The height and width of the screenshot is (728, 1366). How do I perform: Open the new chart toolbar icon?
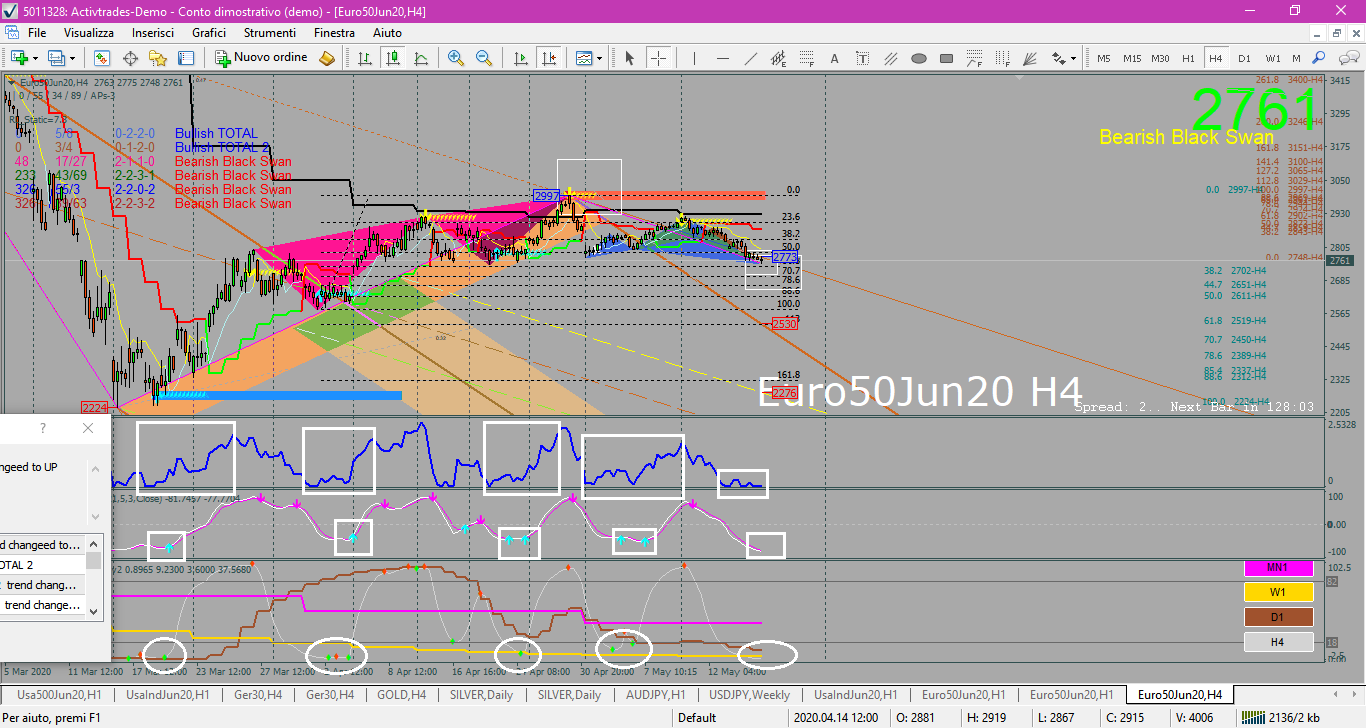[x=19, y=58]
